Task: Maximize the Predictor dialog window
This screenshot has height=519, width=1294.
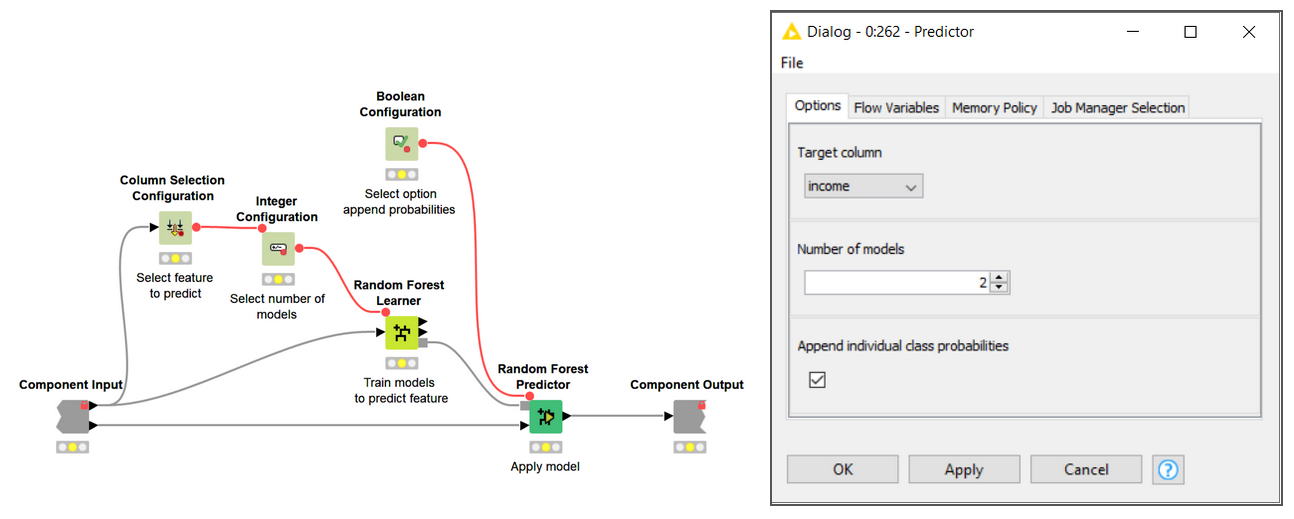Action: click(1190, 32)
